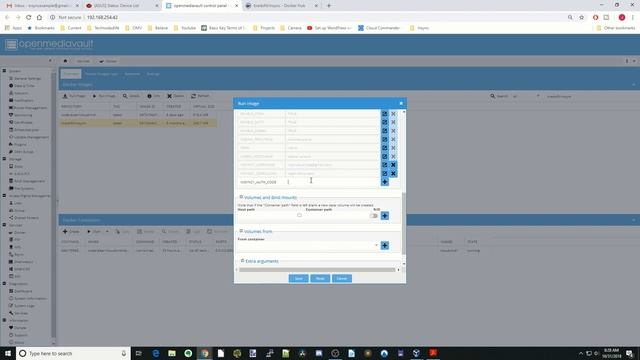Switch to Docker images repo tab
The height and width of the screenshot is (360, 640).
101,74
